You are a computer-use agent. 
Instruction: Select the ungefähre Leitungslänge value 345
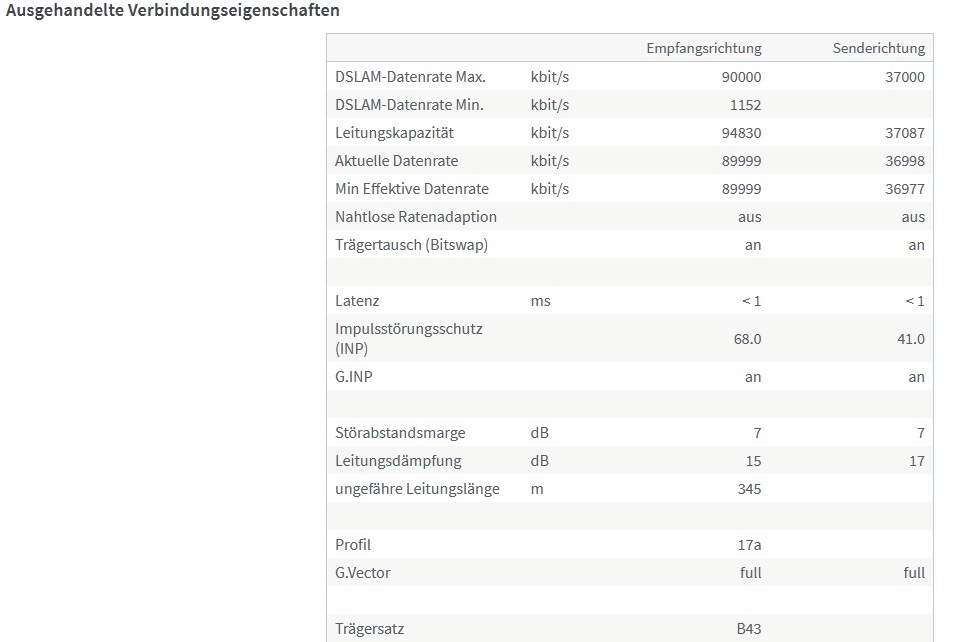click(x=749, y=489)
